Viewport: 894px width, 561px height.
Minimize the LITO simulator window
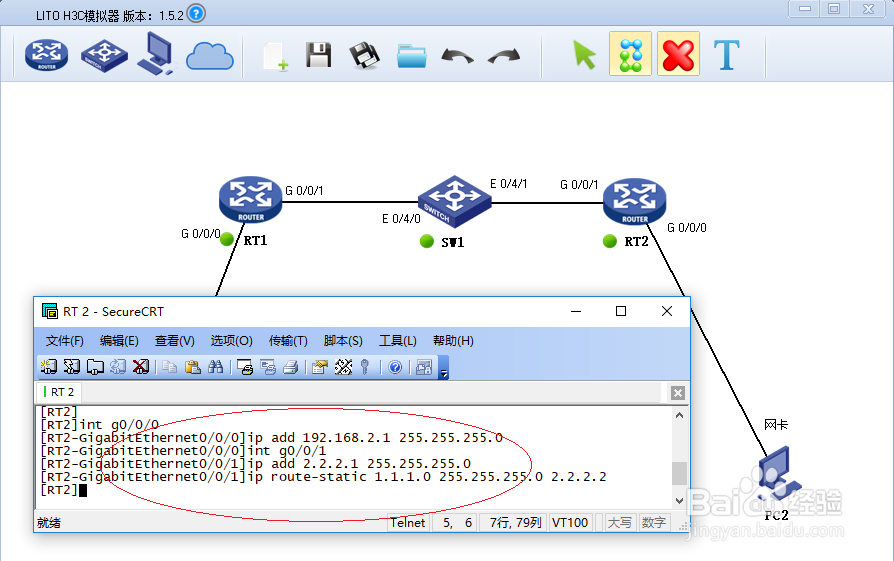point(804,9)
